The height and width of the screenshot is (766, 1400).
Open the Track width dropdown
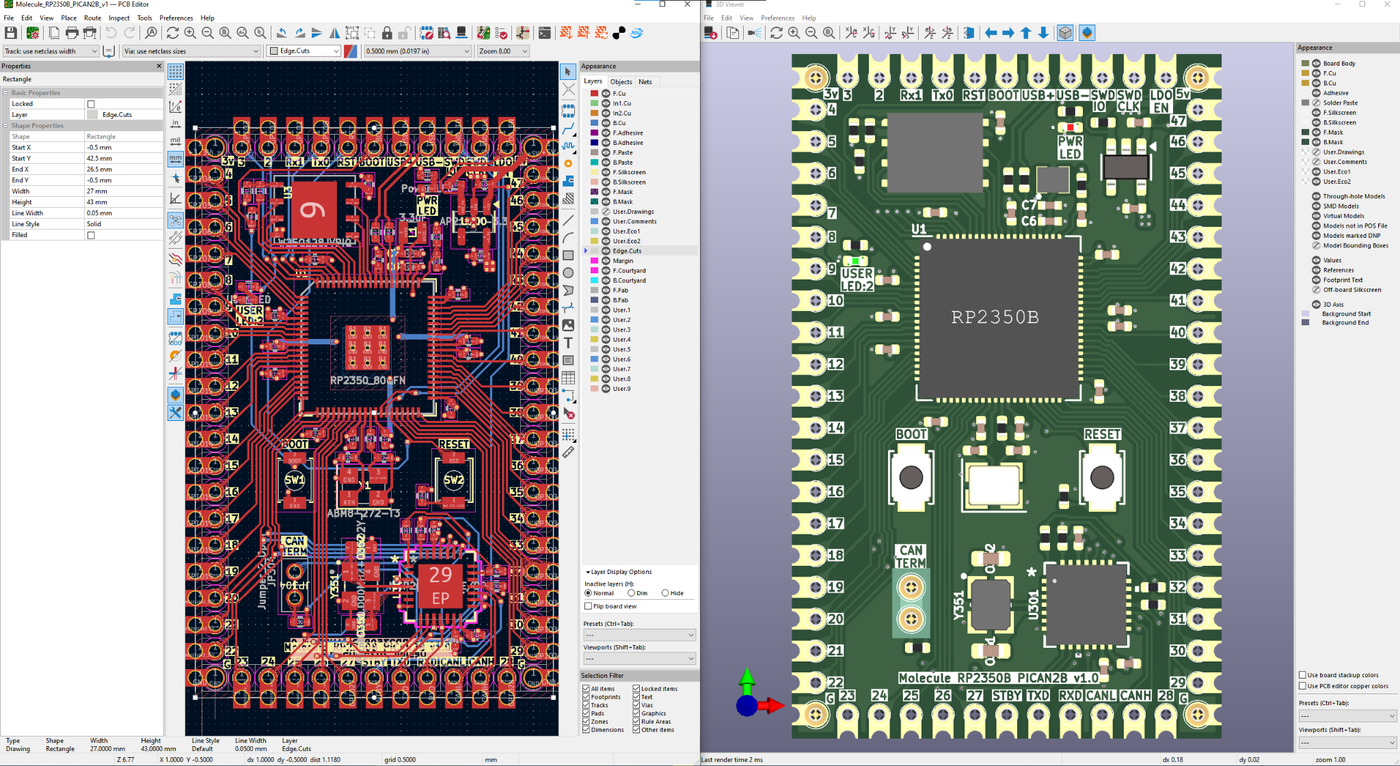51,51
